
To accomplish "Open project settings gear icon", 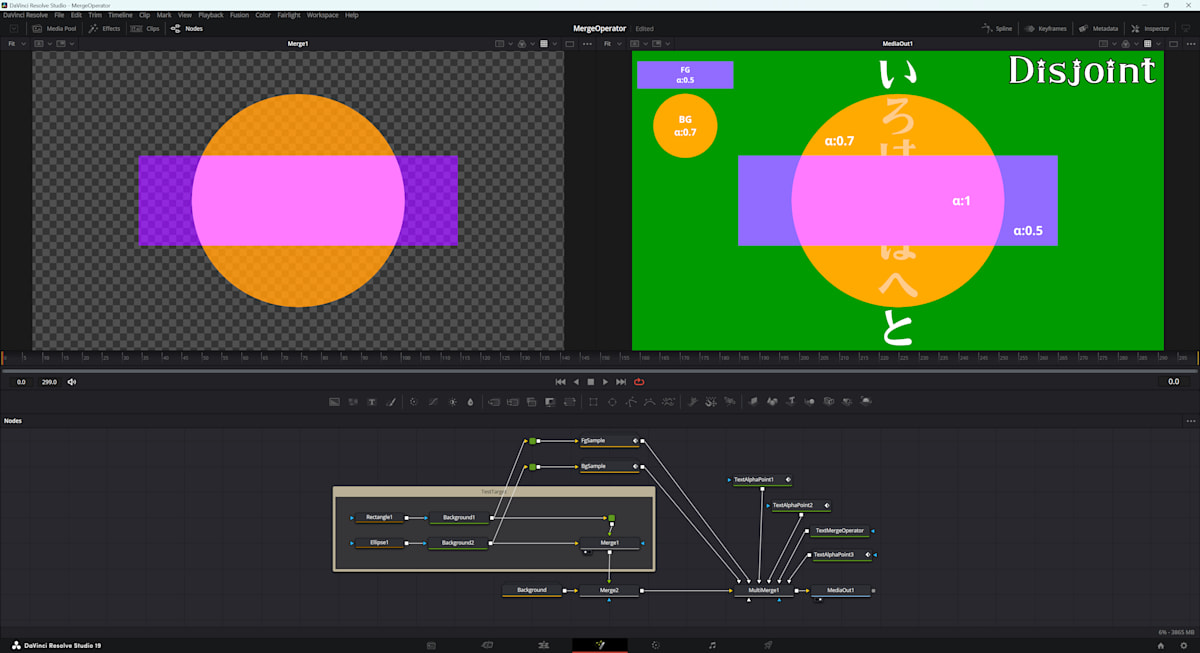I will click(x=1184, y=645).
